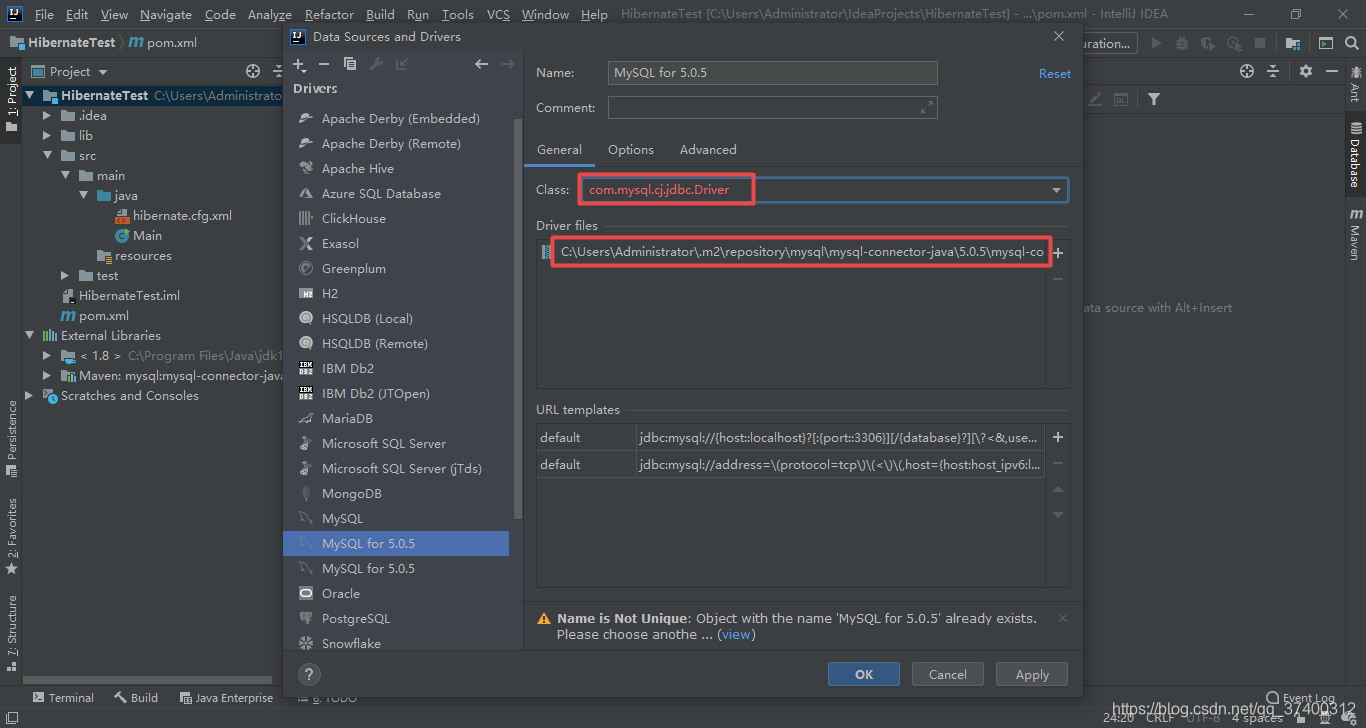Image resolution: width=1366 pixels, height=728 pixels.
Task: Open Database panel settings gear
Action: tap(1305, 71)
